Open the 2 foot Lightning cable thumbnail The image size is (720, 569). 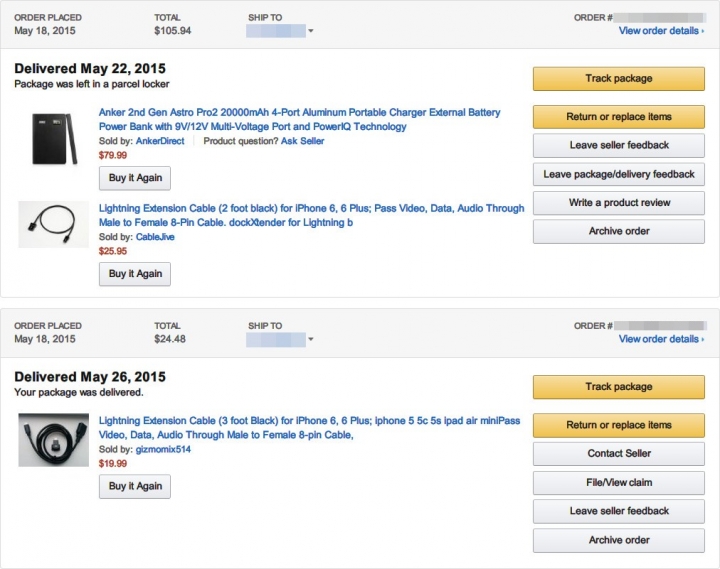click(54, 224)
